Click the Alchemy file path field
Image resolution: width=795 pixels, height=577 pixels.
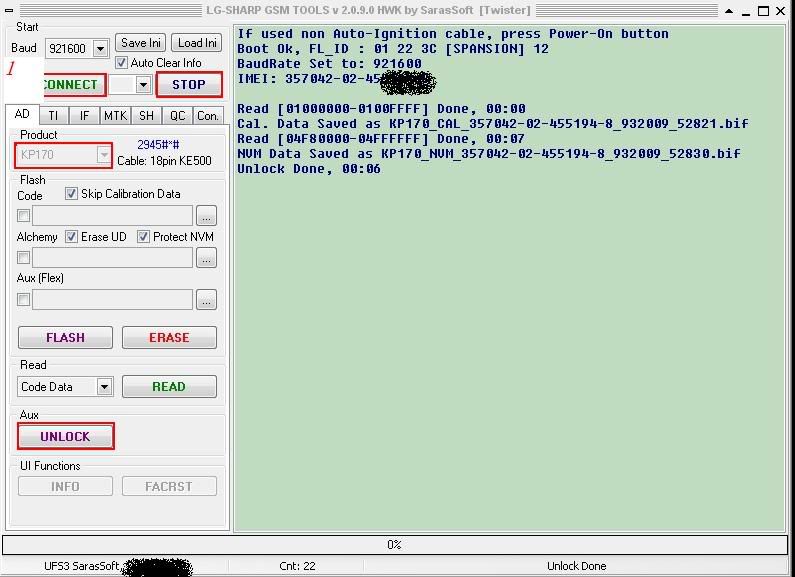[x=113, y=258]
